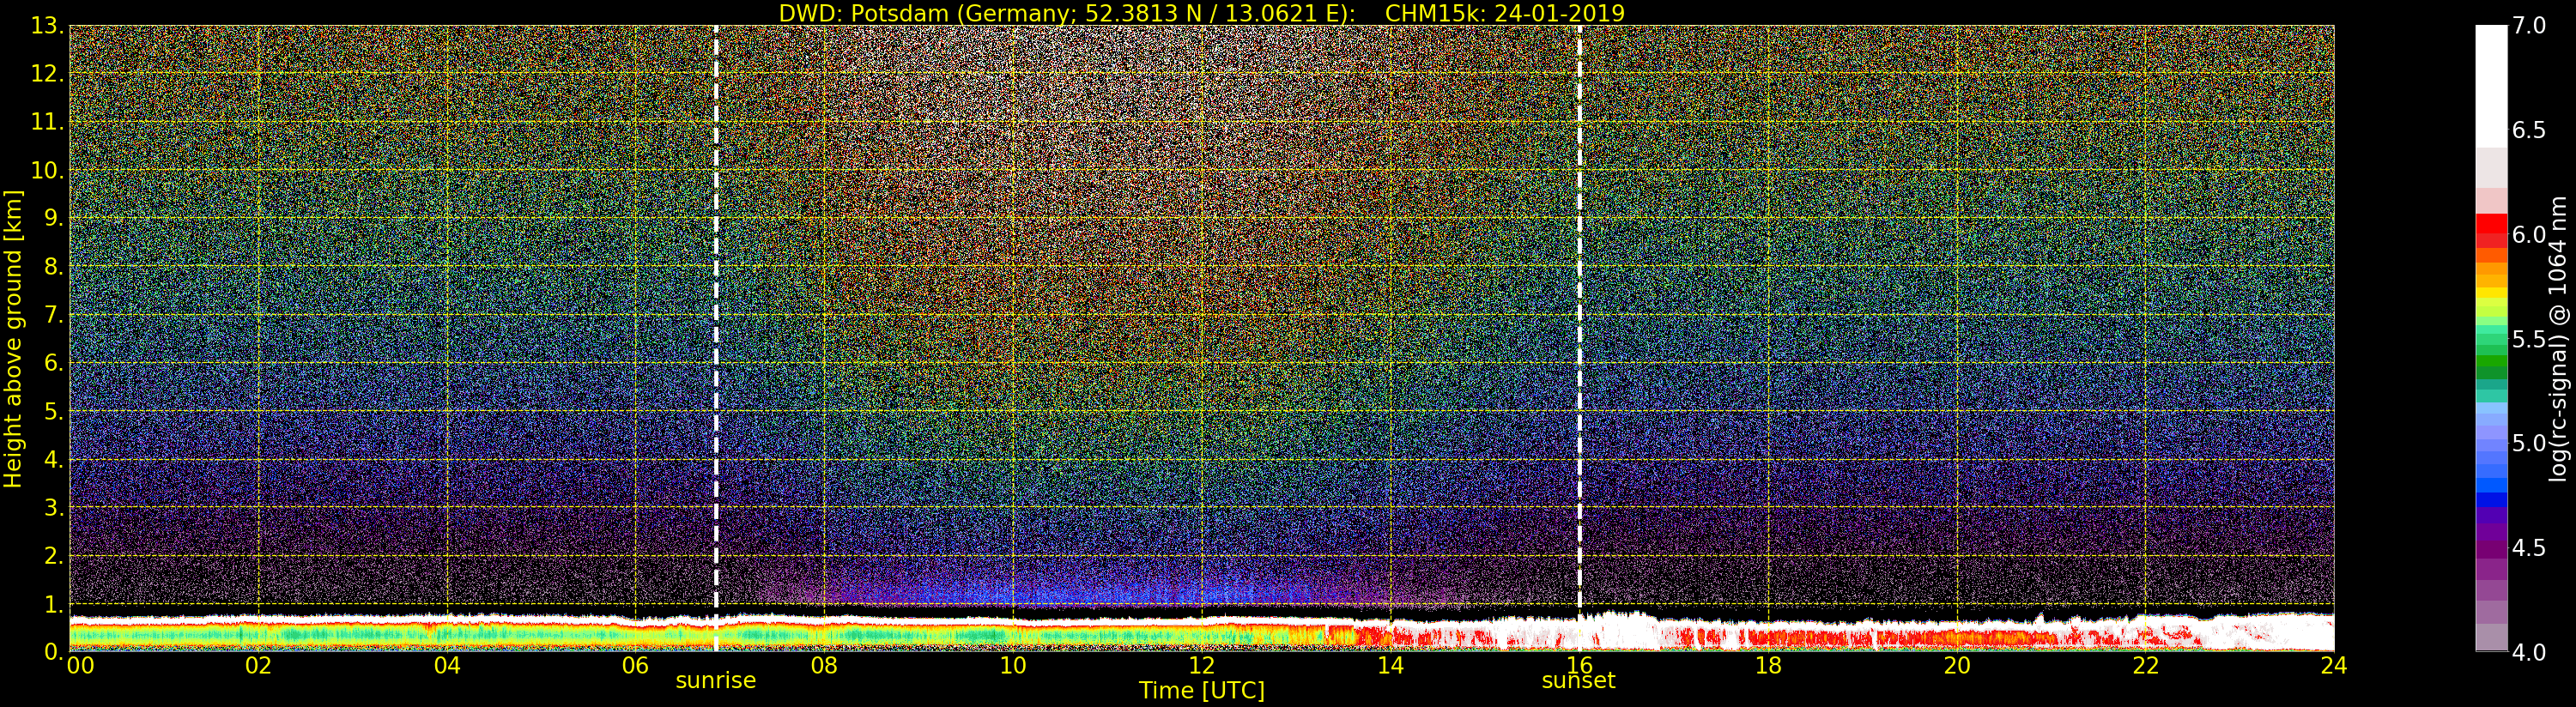Click the time axis tick '02'

pos(258,665)
